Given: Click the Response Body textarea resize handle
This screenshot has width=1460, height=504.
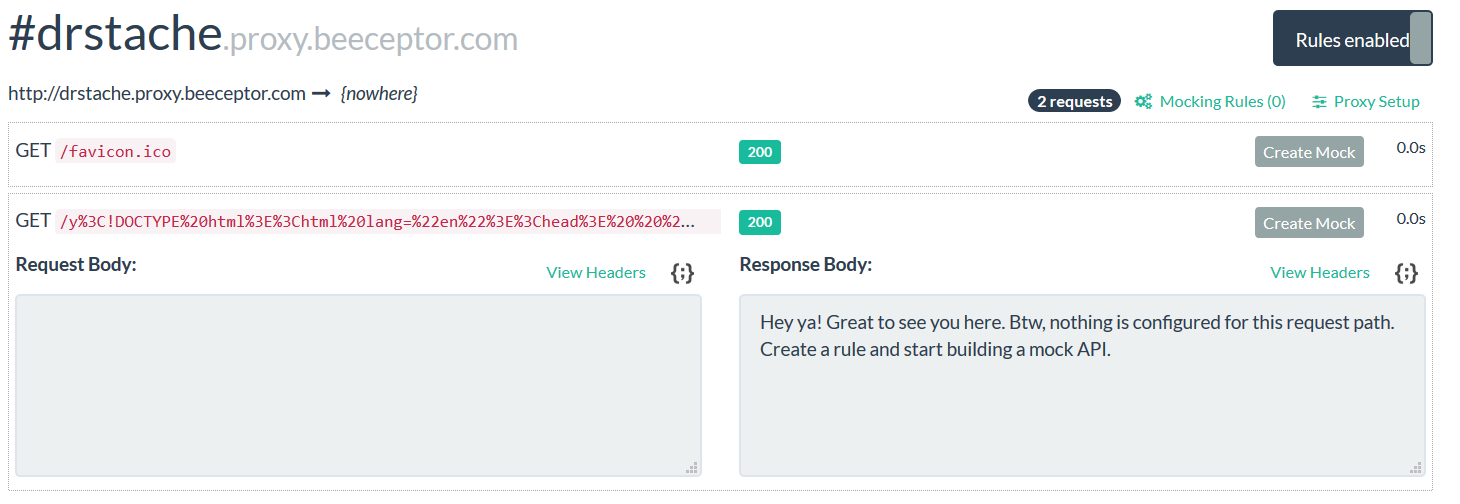Looking at the screenshot, I should click(1415, 467).
